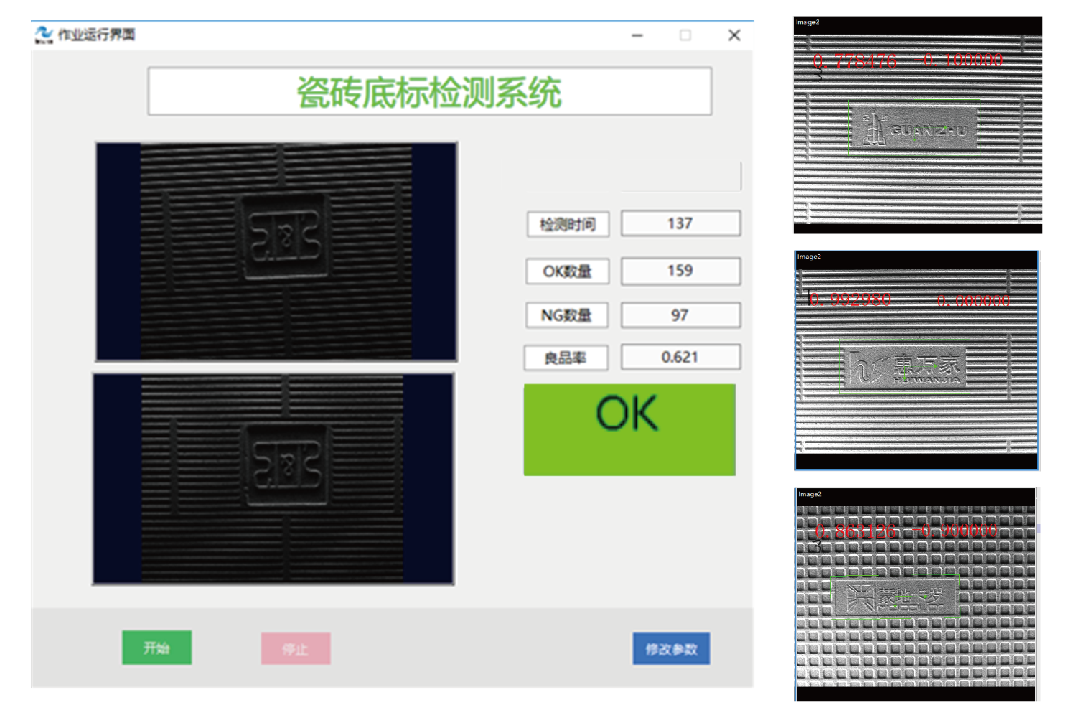Click the OK数量 label

coord(567,271)
